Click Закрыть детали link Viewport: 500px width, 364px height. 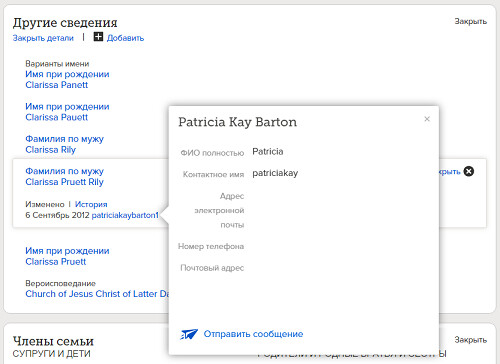(43, 38)
